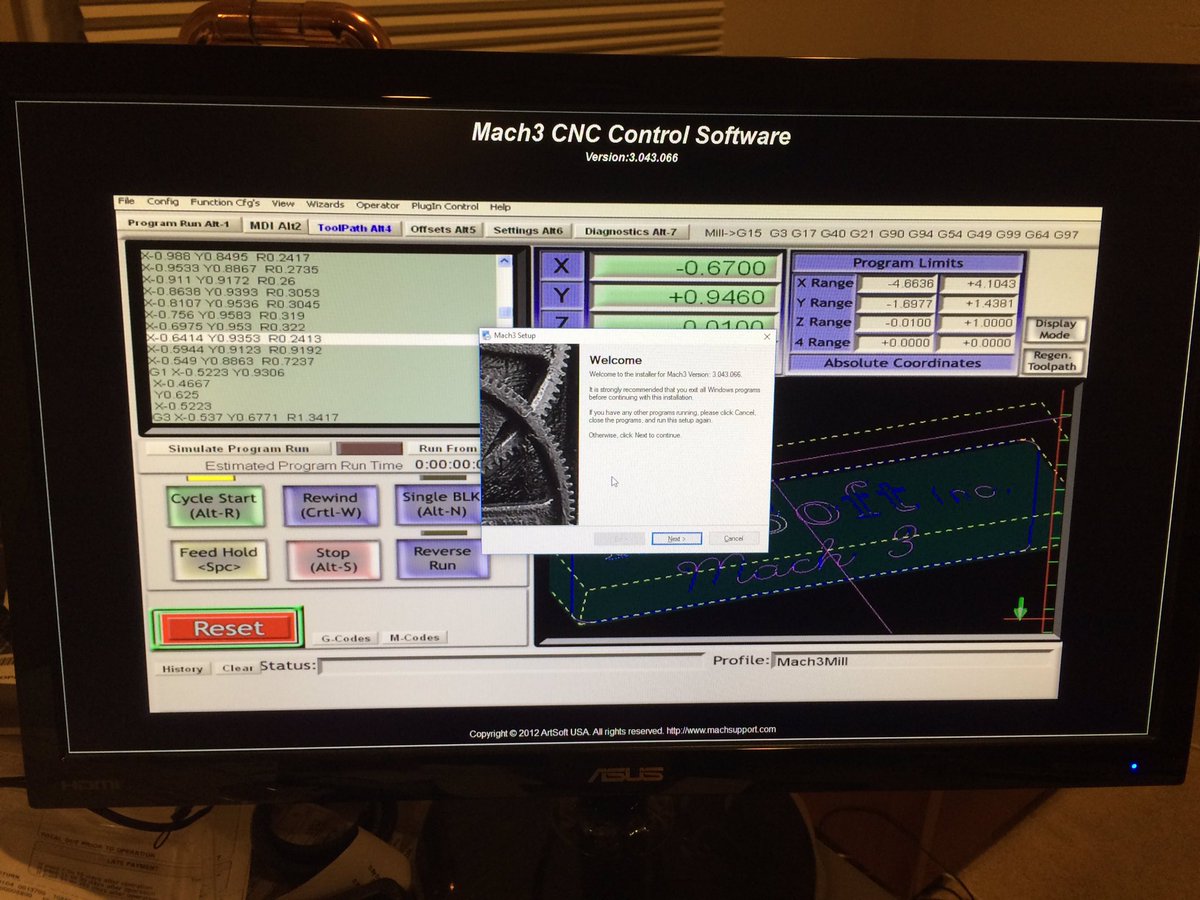Open the File menu

tap(126, 202)
